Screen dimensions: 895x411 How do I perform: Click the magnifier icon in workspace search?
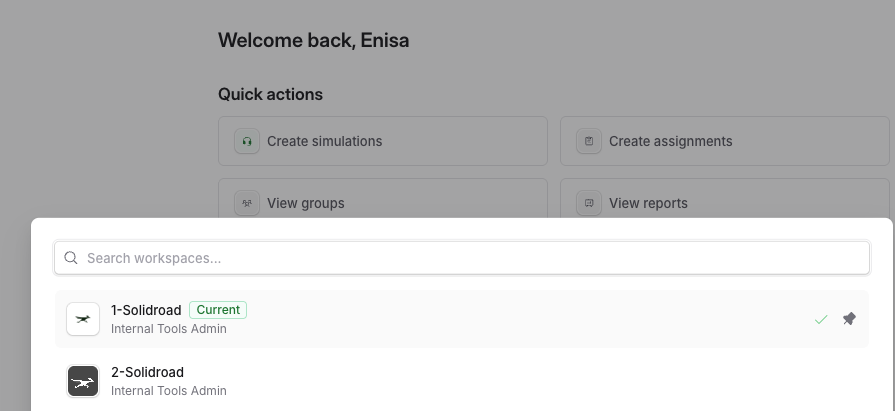tap(71, 258)
